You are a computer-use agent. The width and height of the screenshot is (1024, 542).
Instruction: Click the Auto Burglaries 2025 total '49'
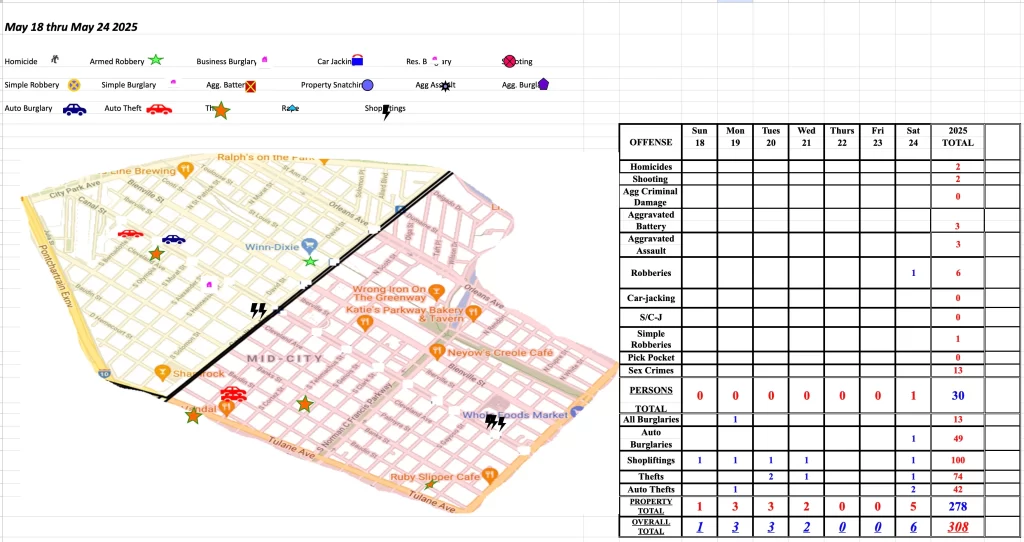[x=958, y=439]
